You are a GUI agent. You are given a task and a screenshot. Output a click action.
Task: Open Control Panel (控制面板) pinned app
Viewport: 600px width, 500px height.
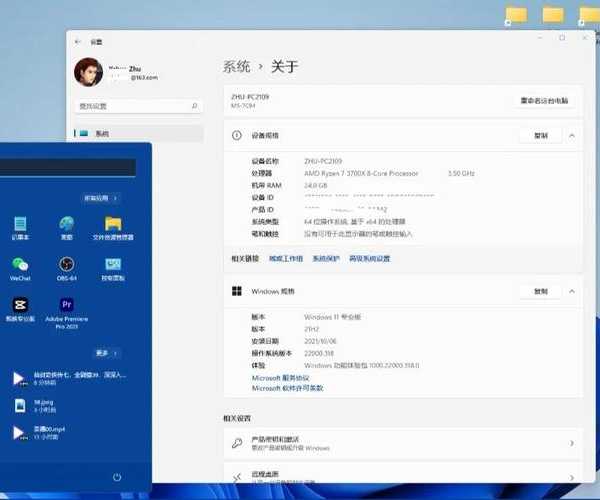tap(113, 269)
